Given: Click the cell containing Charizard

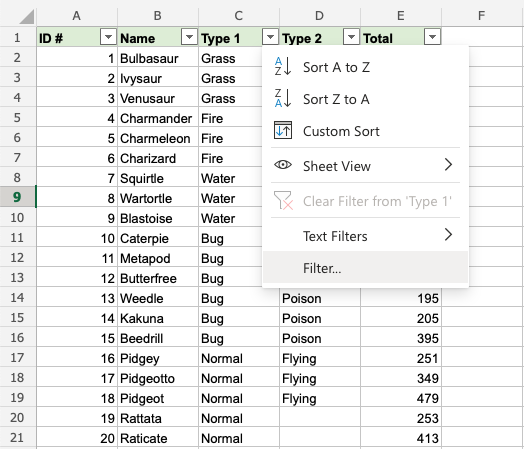Looking at the screenshot, I should click(x=158, y=158).
